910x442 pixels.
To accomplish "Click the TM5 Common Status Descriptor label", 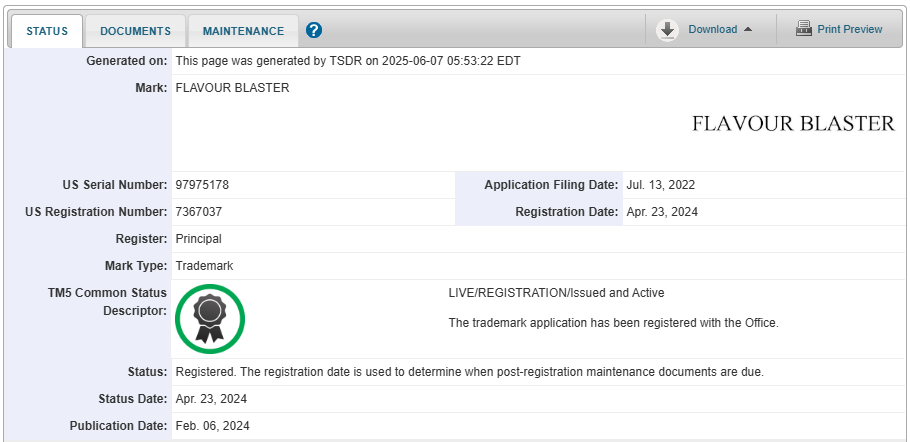I will click(x=107, y=302).
